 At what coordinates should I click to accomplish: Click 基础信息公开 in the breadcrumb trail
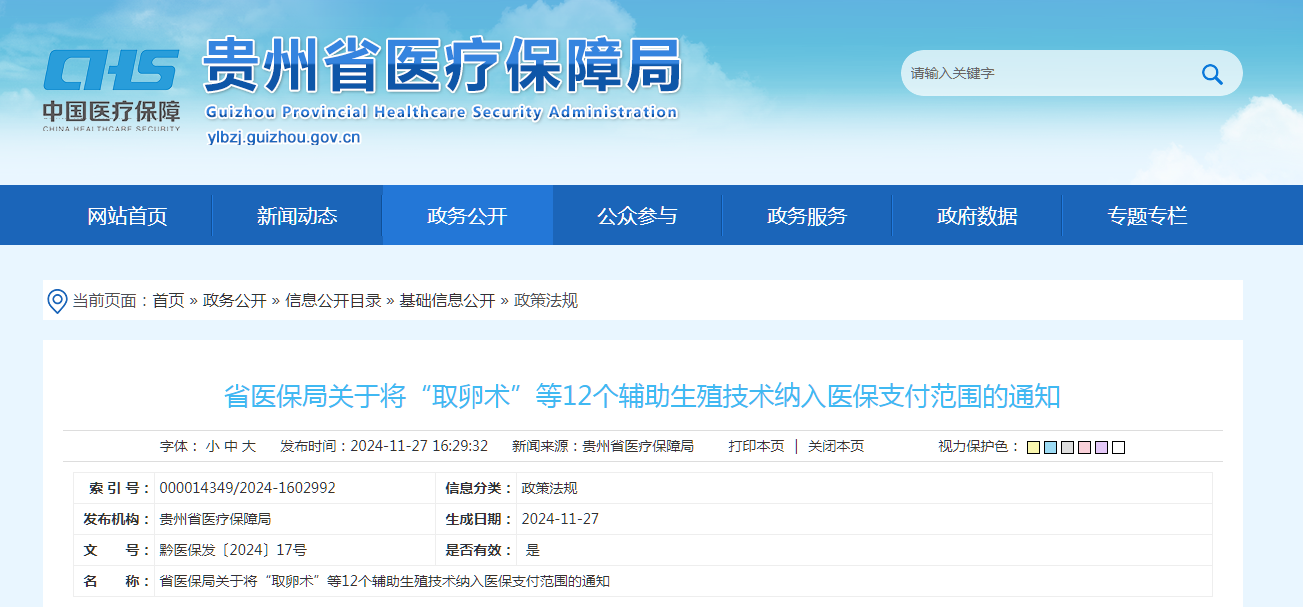444,300
